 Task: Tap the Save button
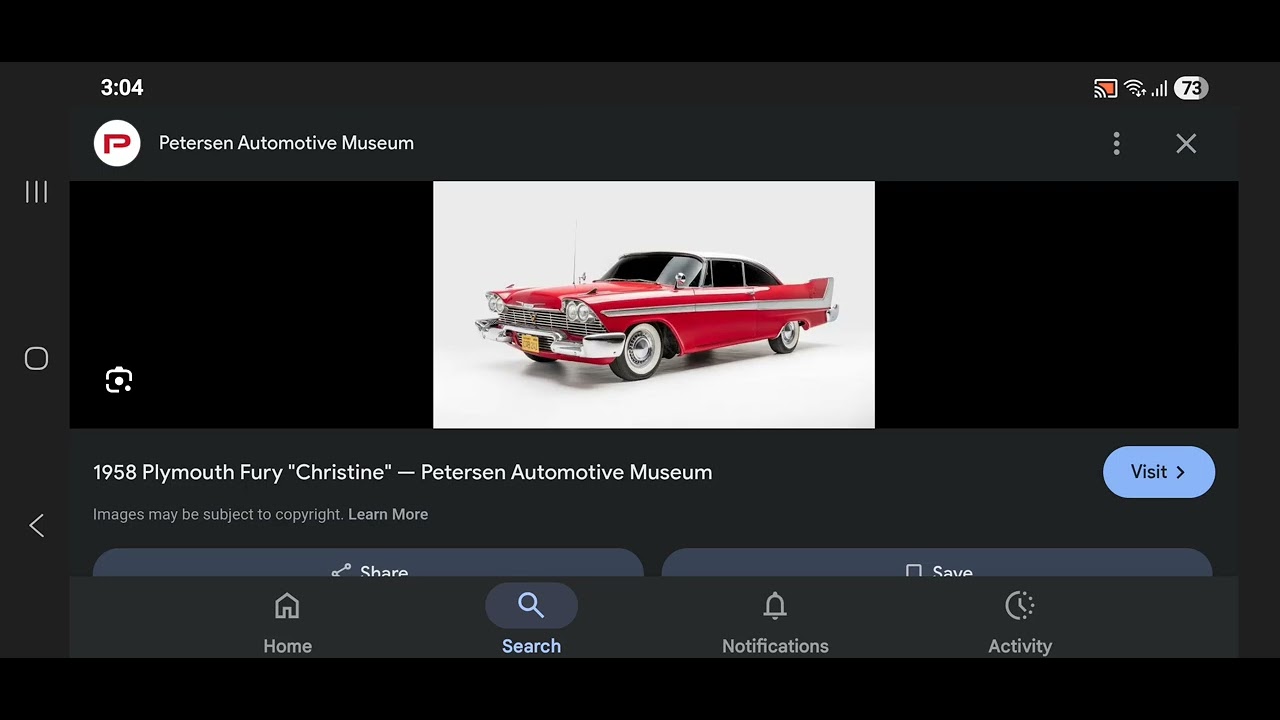(x=937, y=562)
